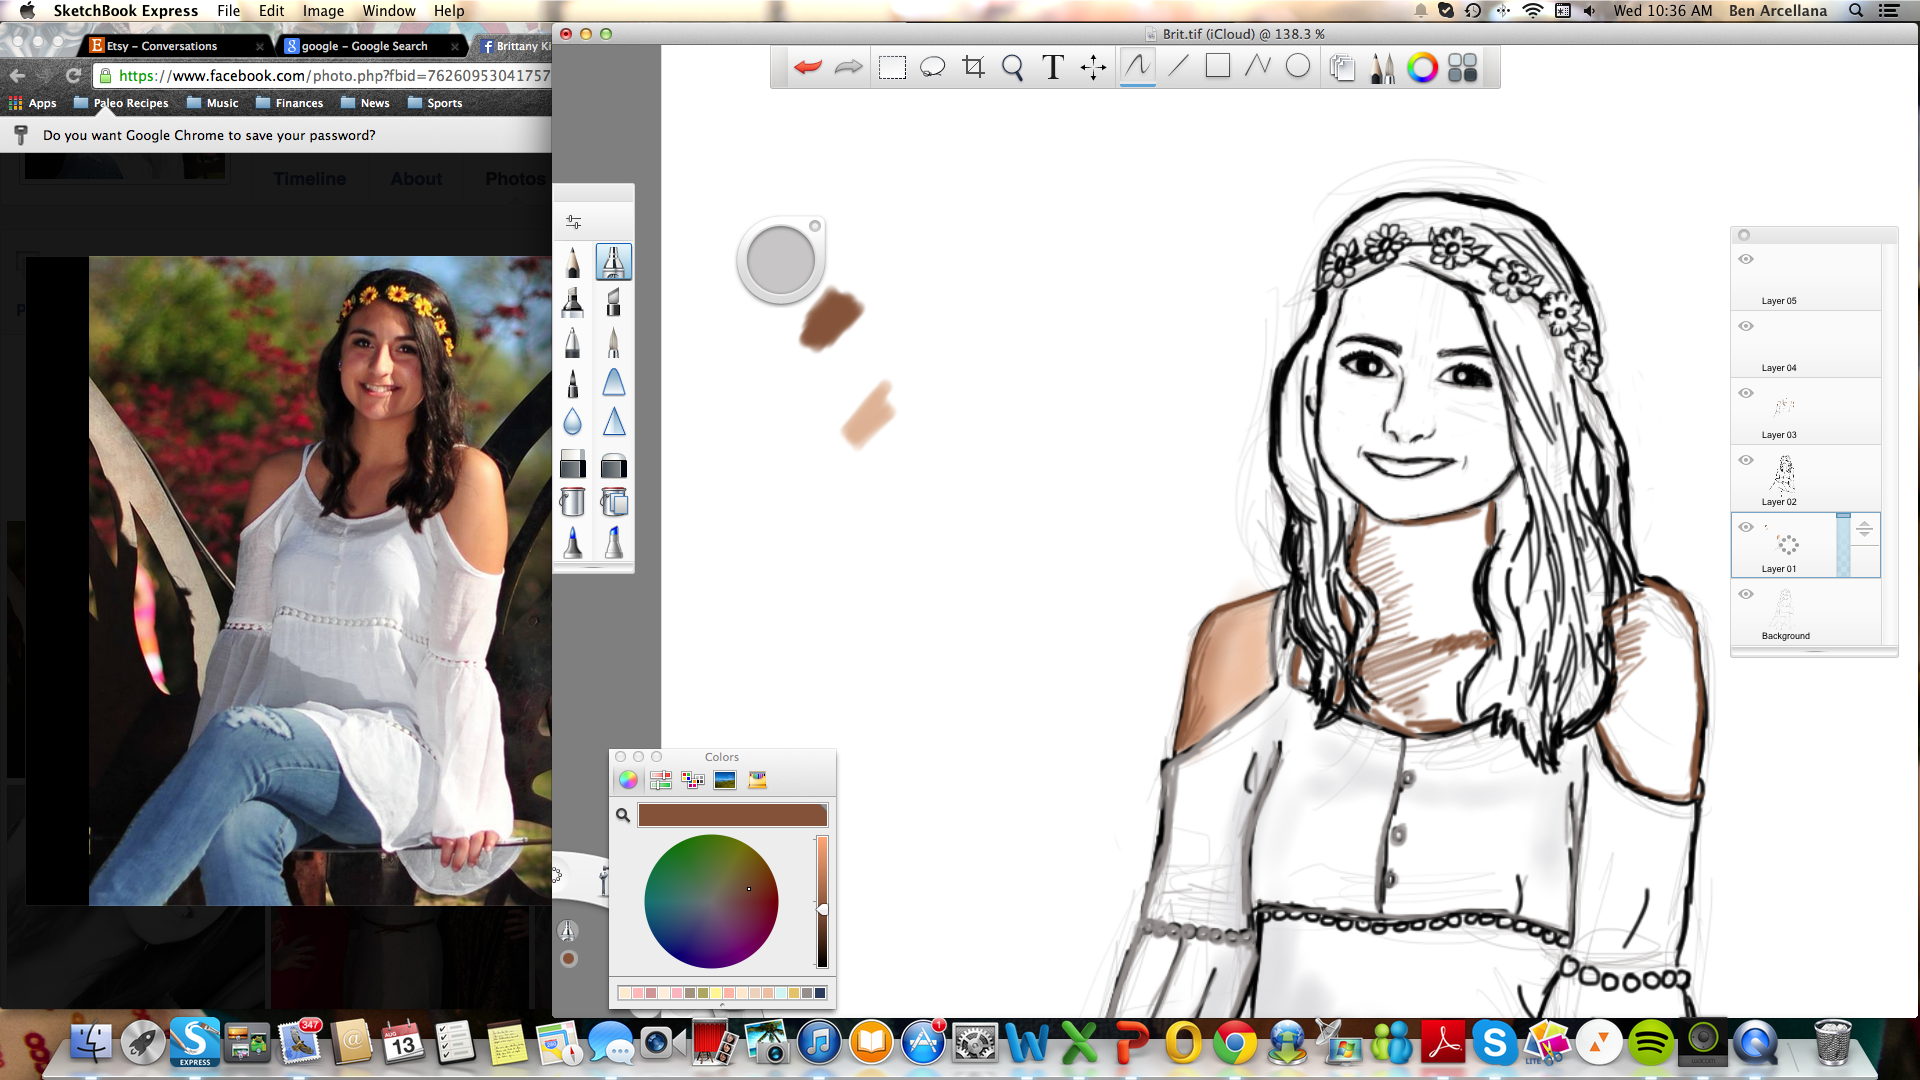1920x1080 pixels.
Task: Switch Colors panel to color sliders mode
Action: (660, 780)
